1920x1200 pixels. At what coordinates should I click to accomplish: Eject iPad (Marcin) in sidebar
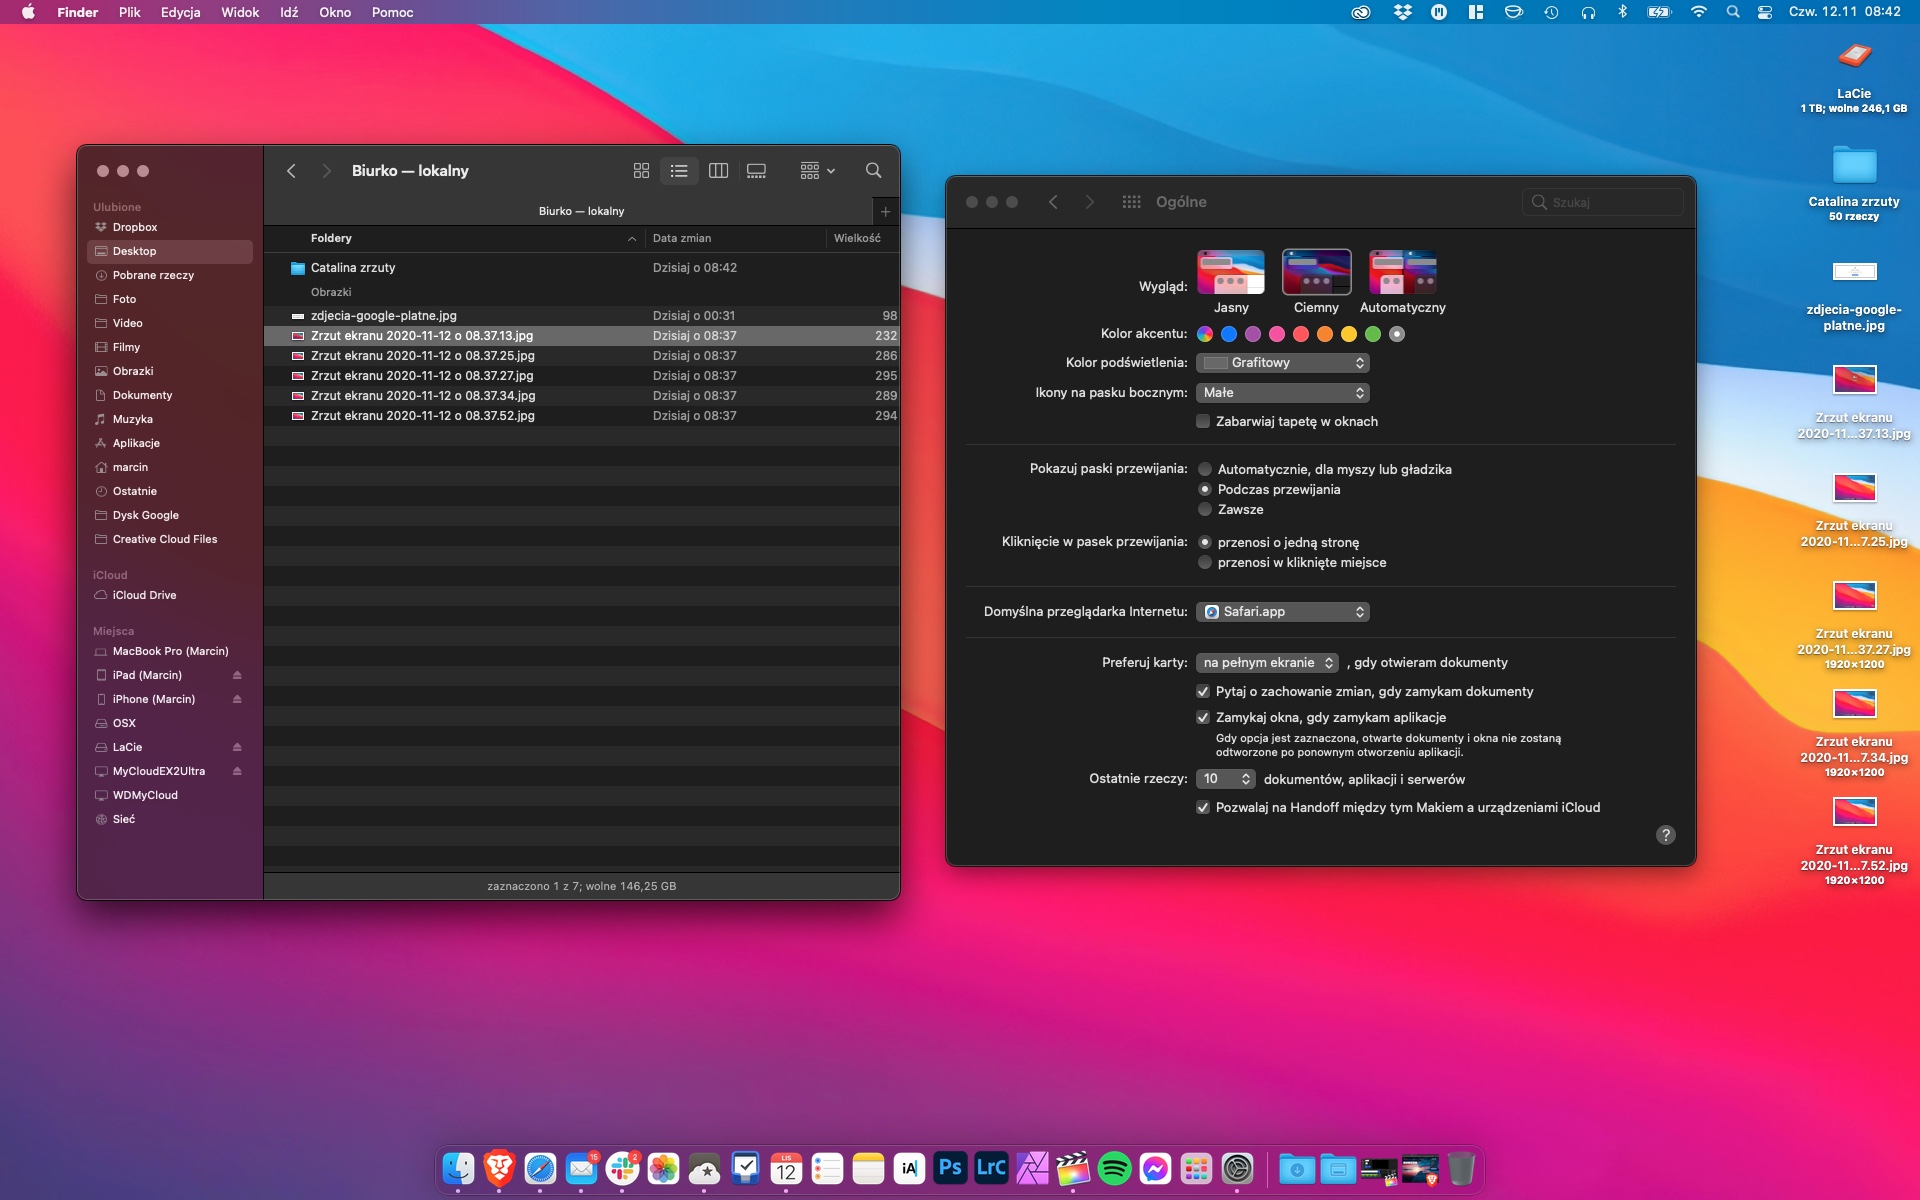[x=237, y=675]
